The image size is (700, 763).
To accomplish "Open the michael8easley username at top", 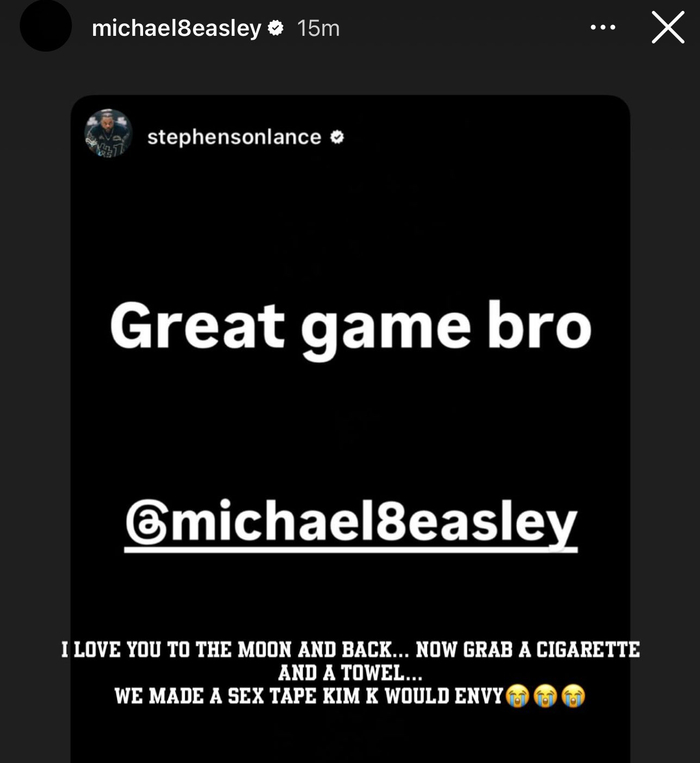I will (x=176, y=28).
